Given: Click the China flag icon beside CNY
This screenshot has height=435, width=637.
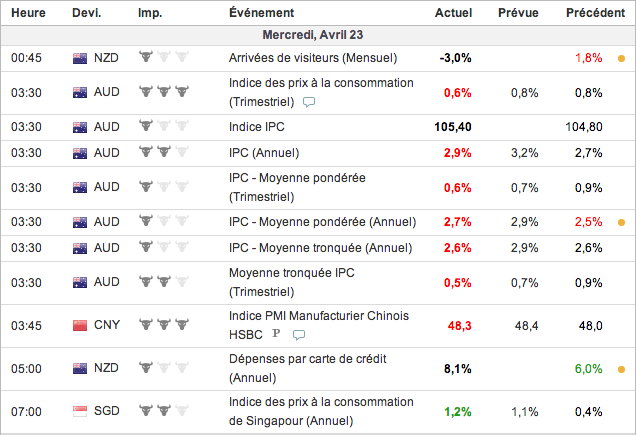Looking at the screenshot, I should point(80,325).
